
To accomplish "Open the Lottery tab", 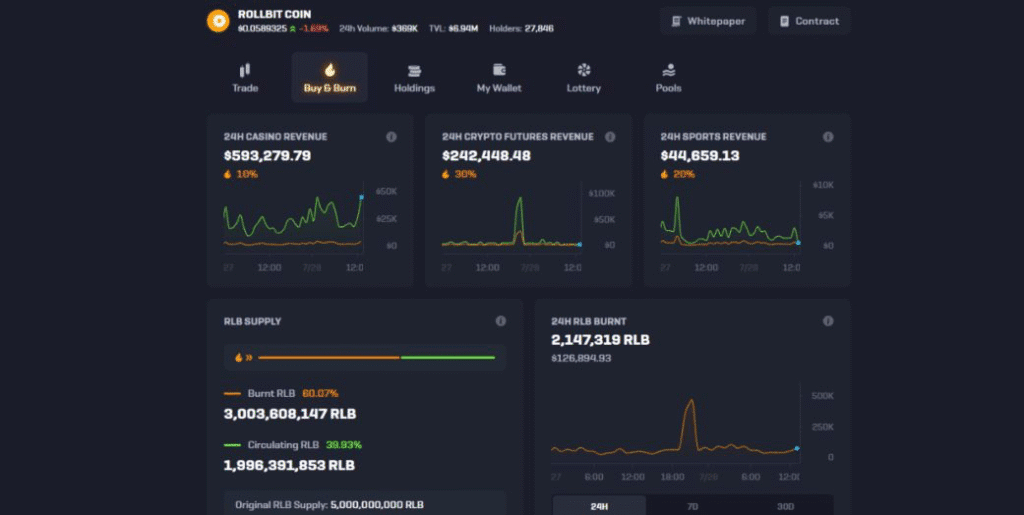I will click(584, 77).
